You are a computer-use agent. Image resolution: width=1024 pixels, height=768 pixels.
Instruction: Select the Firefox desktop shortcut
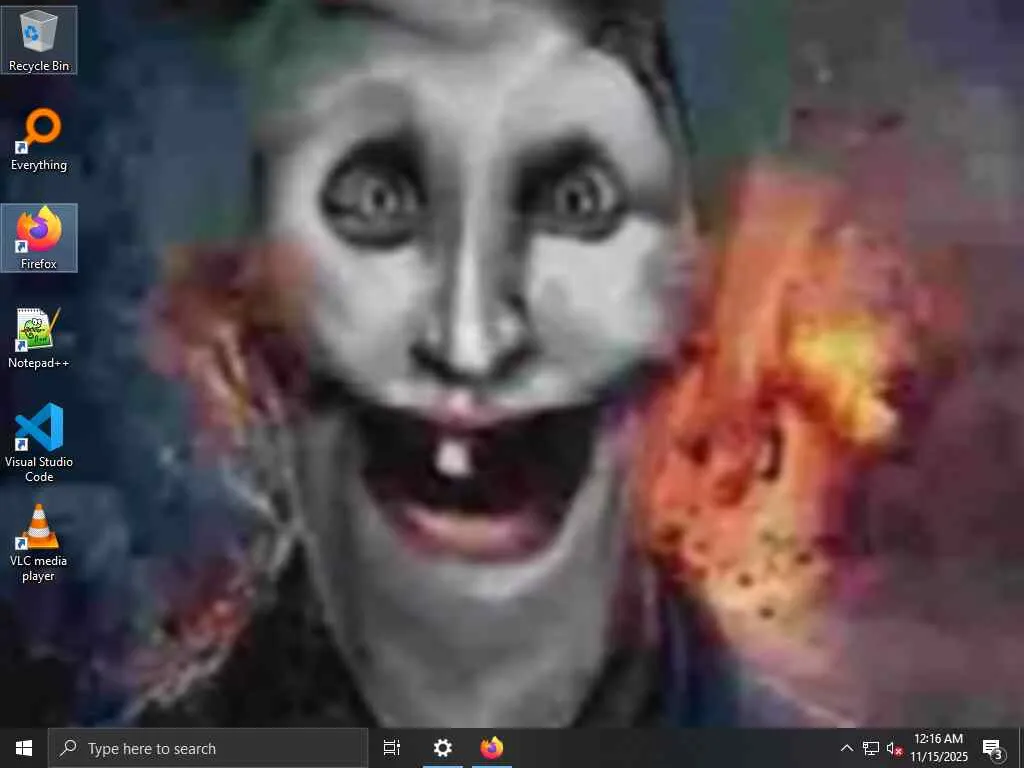pyautogui.click(x=39, y=238)
